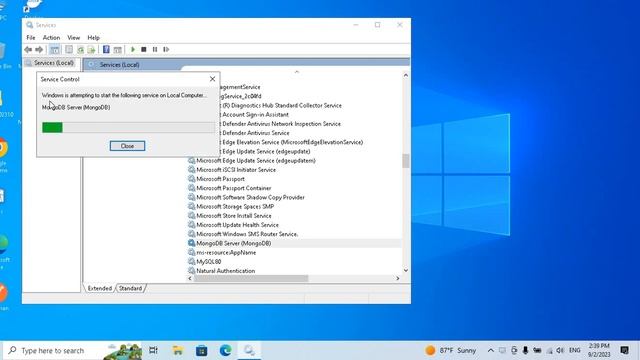
Task: Toggle Show/Hide Console Tree toolbar icon
Action: [54, 49]
